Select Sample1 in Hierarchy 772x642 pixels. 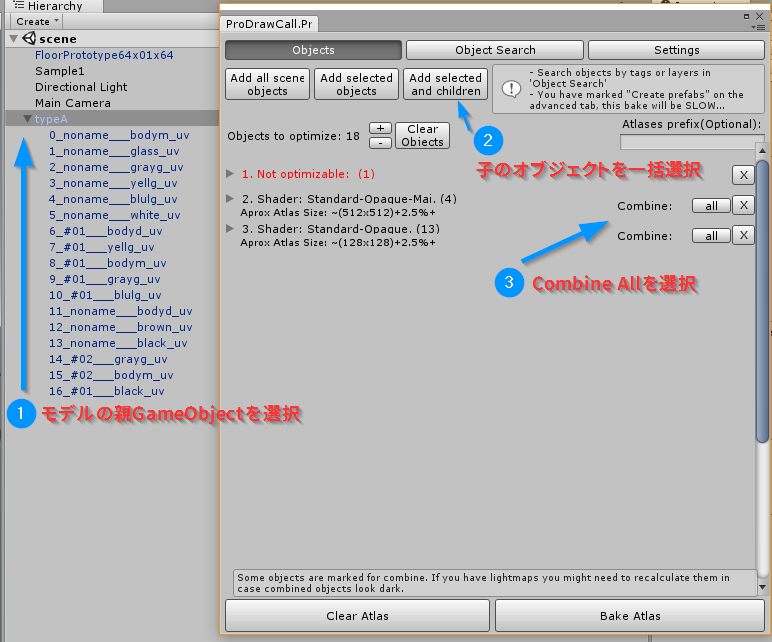(60, 71)
